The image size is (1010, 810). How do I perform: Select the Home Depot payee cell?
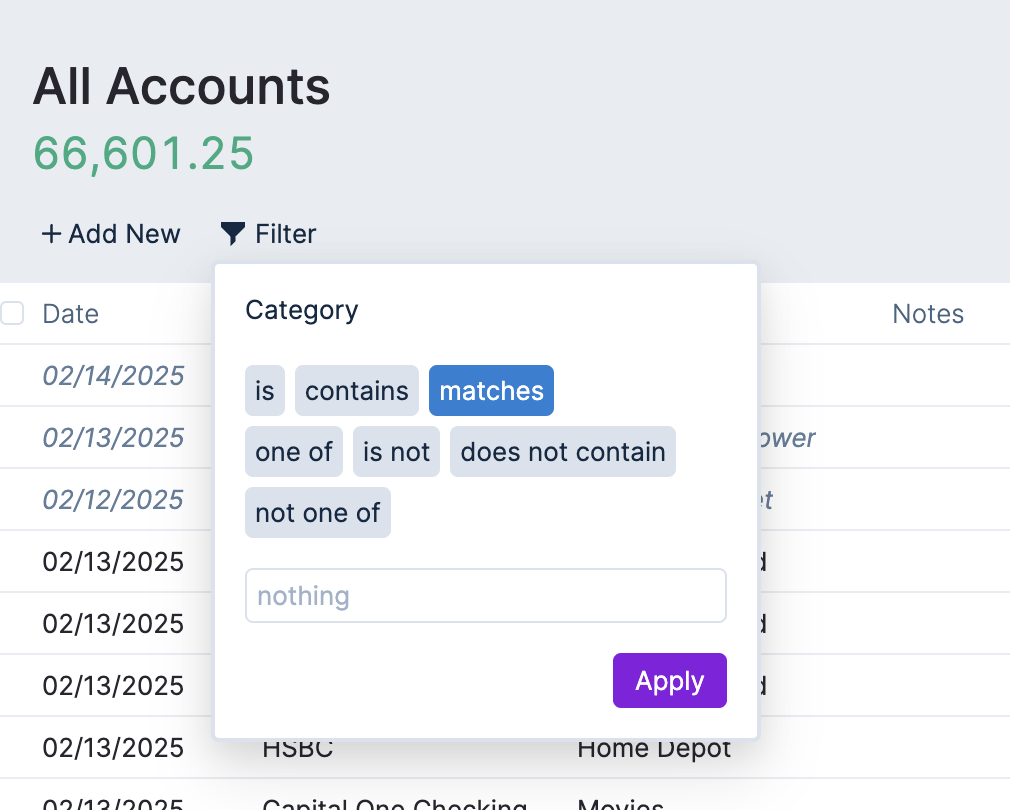[654, 748]
